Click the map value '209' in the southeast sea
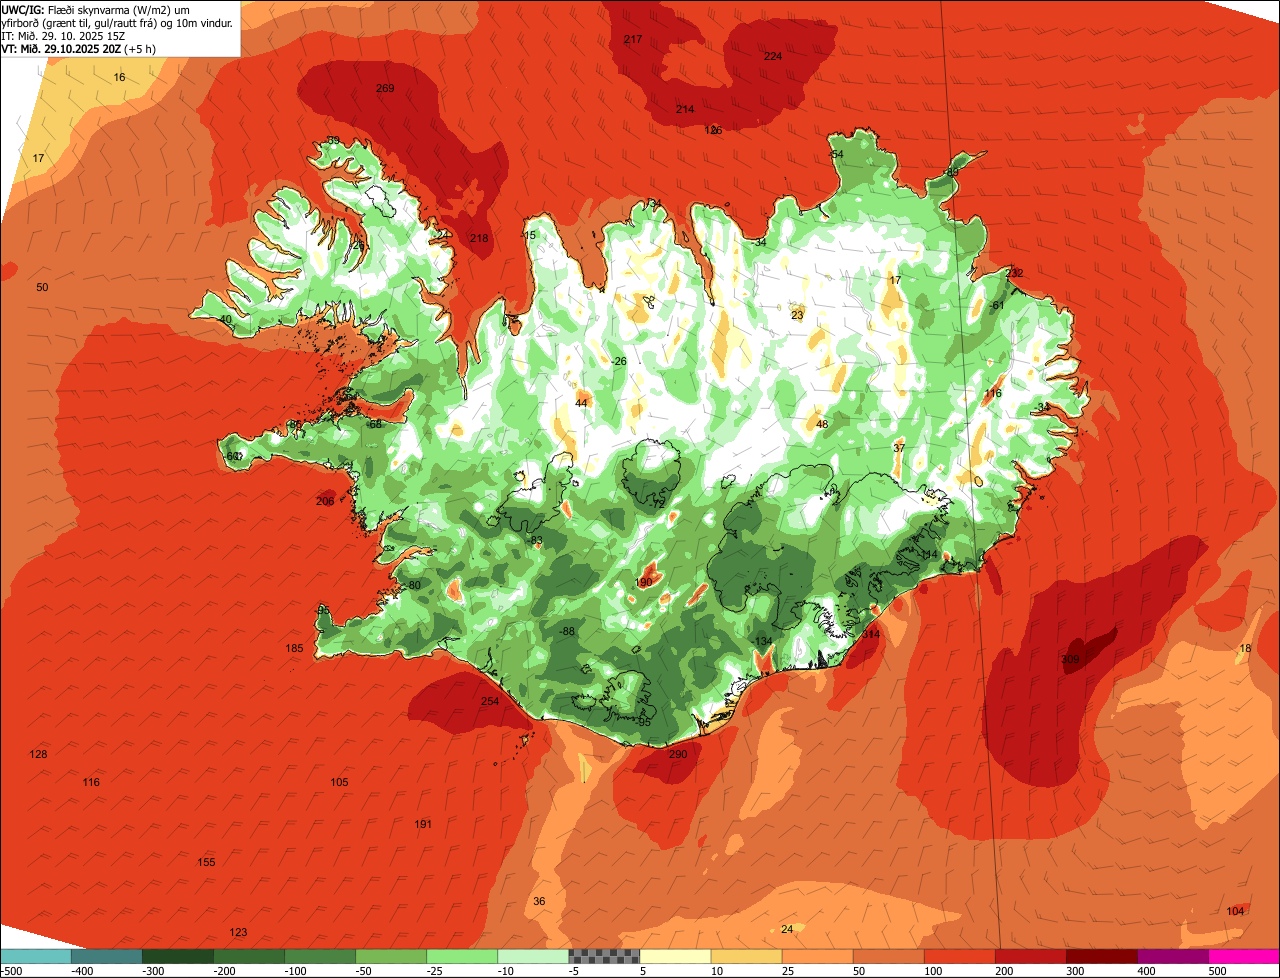The image size is (1280, 978). (x=1070, y=659)
